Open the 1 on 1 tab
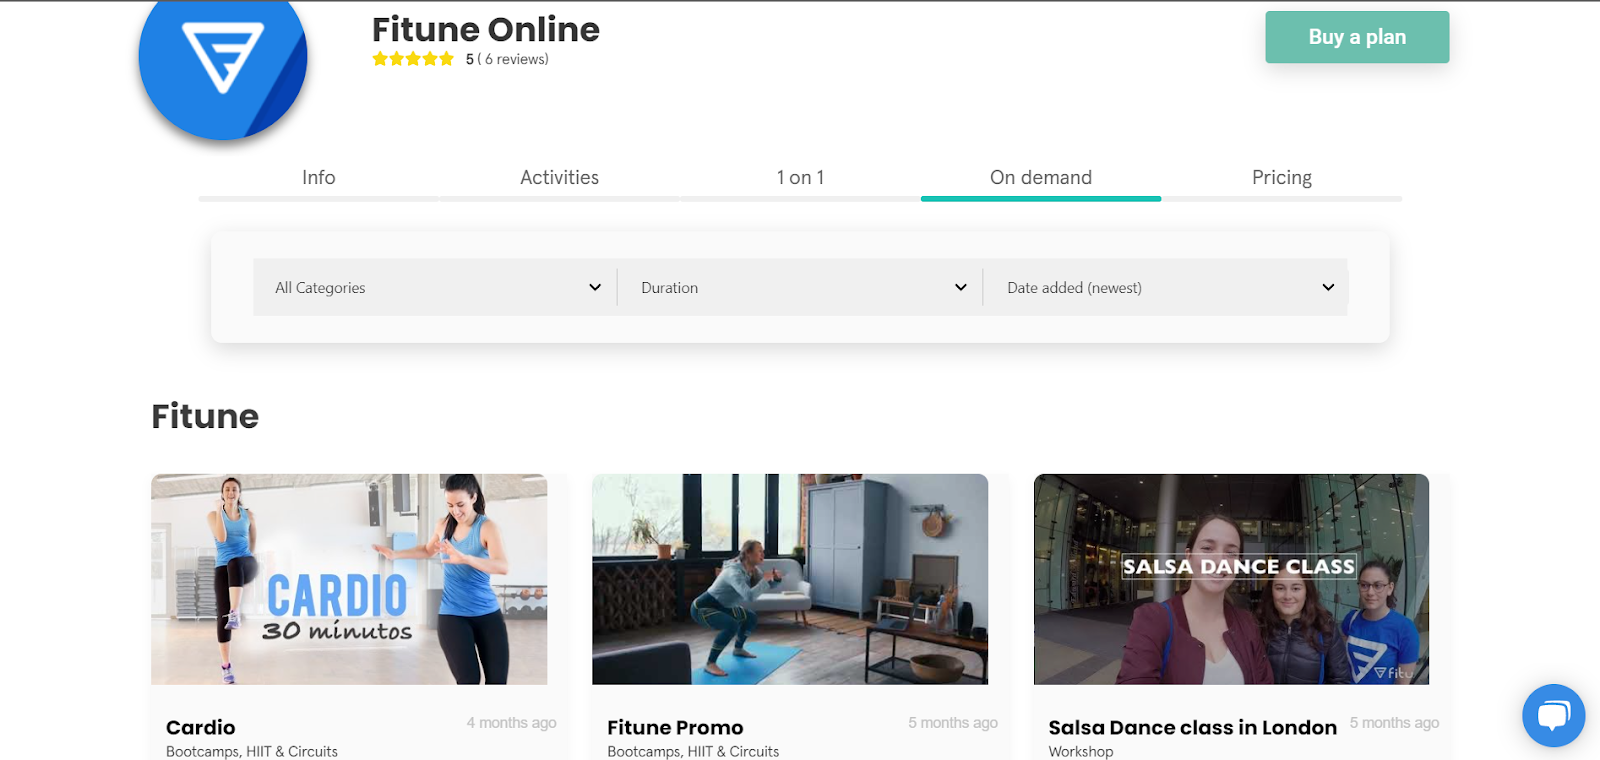1600x760 pixels. (800, 178)
